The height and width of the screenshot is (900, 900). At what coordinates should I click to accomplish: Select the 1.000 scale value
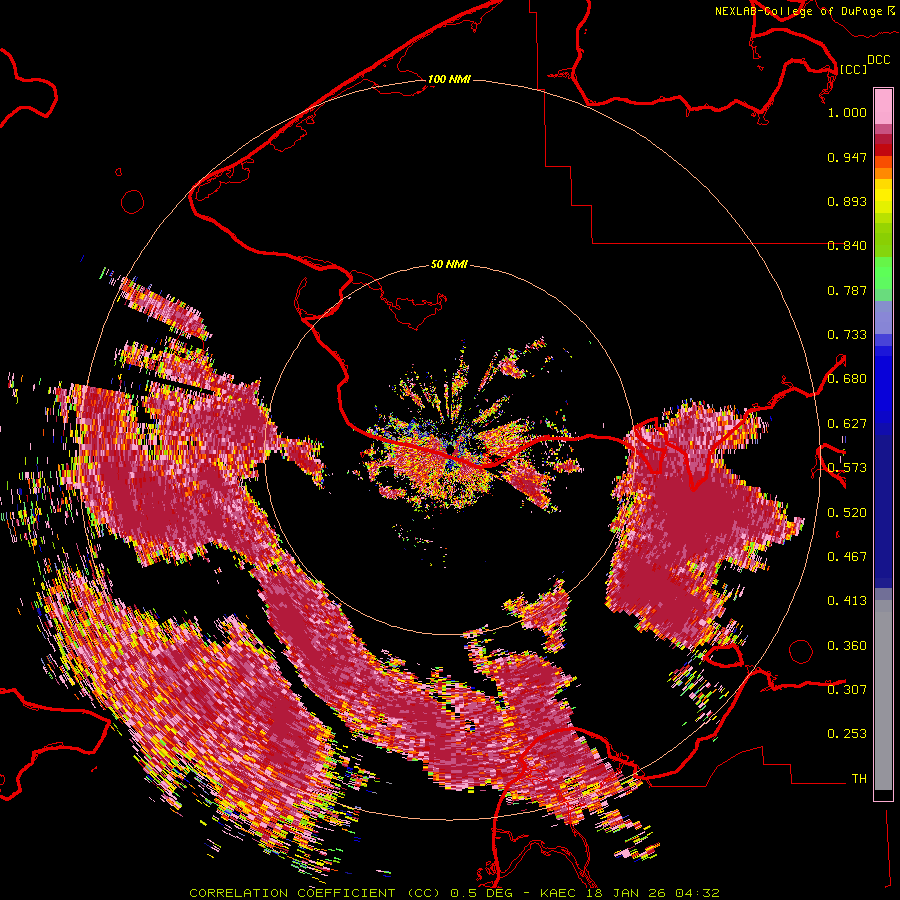tap(847, 112)
